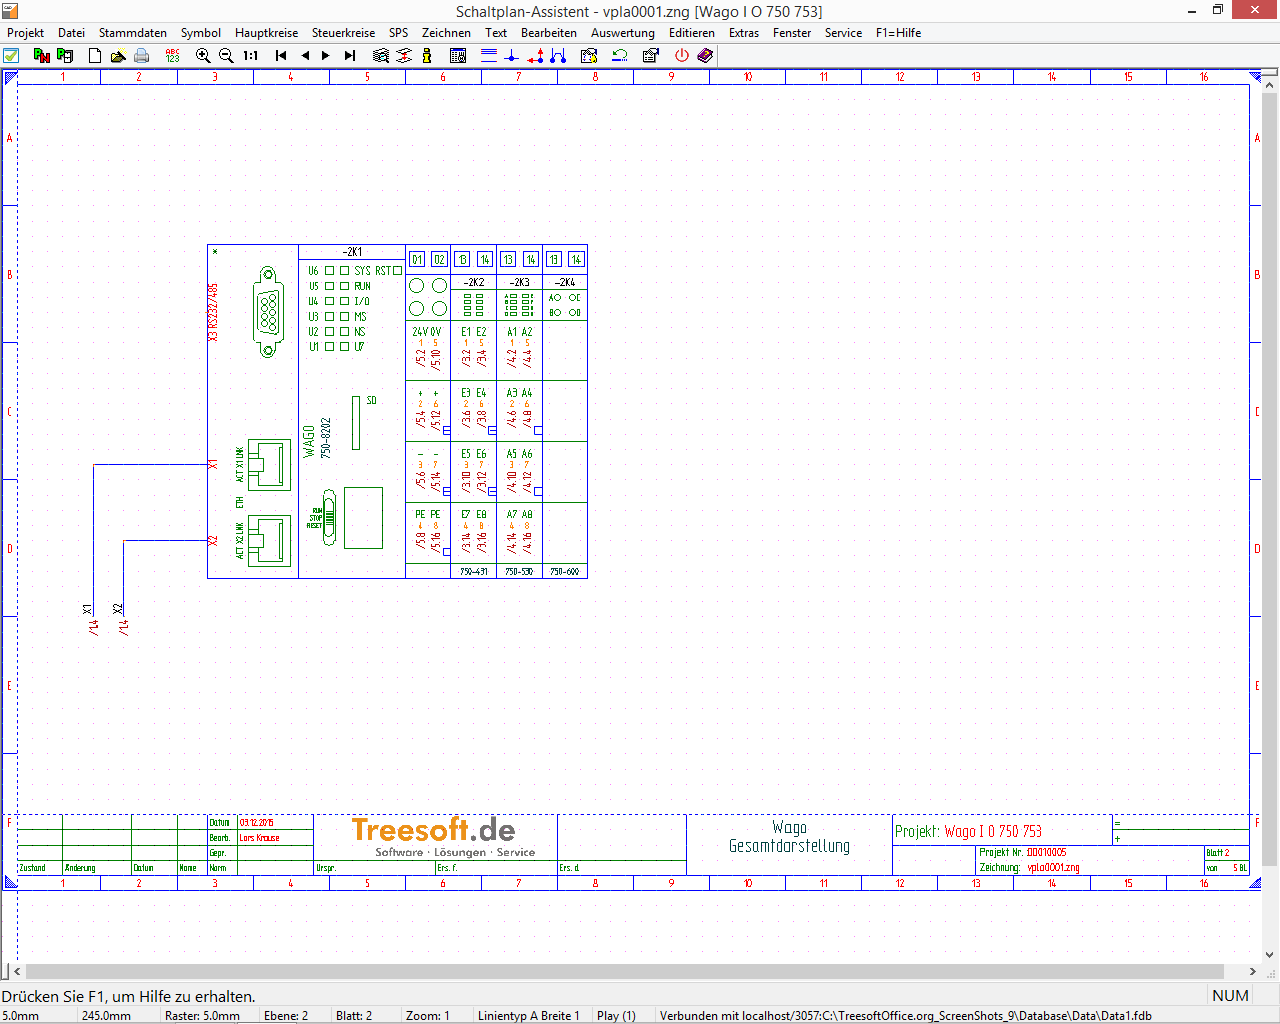Click the red power exit icon
The width and height of the screenshot is (1280, 1024).
(682, 56)
